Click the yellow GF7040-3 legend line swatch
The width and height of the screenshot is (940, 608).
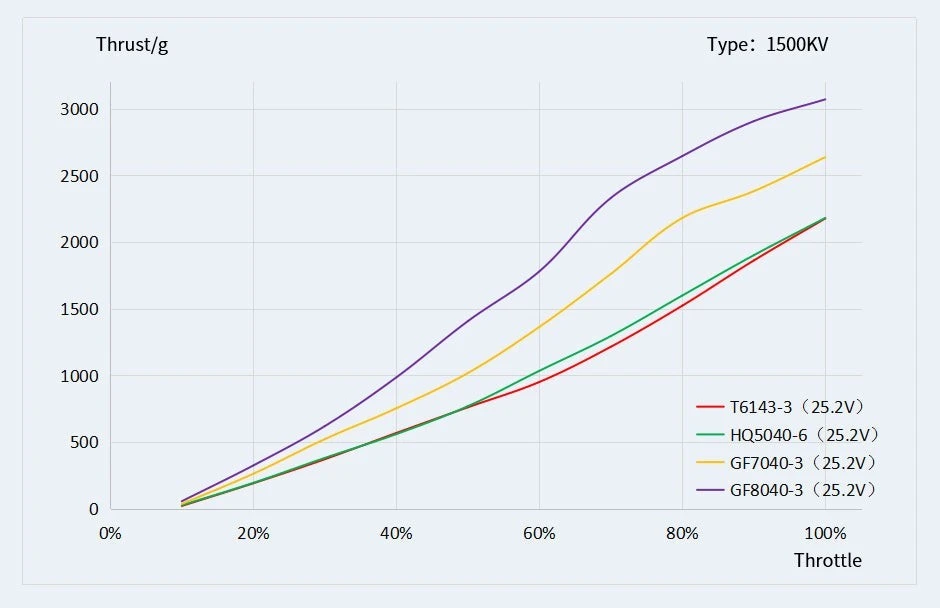710,462
